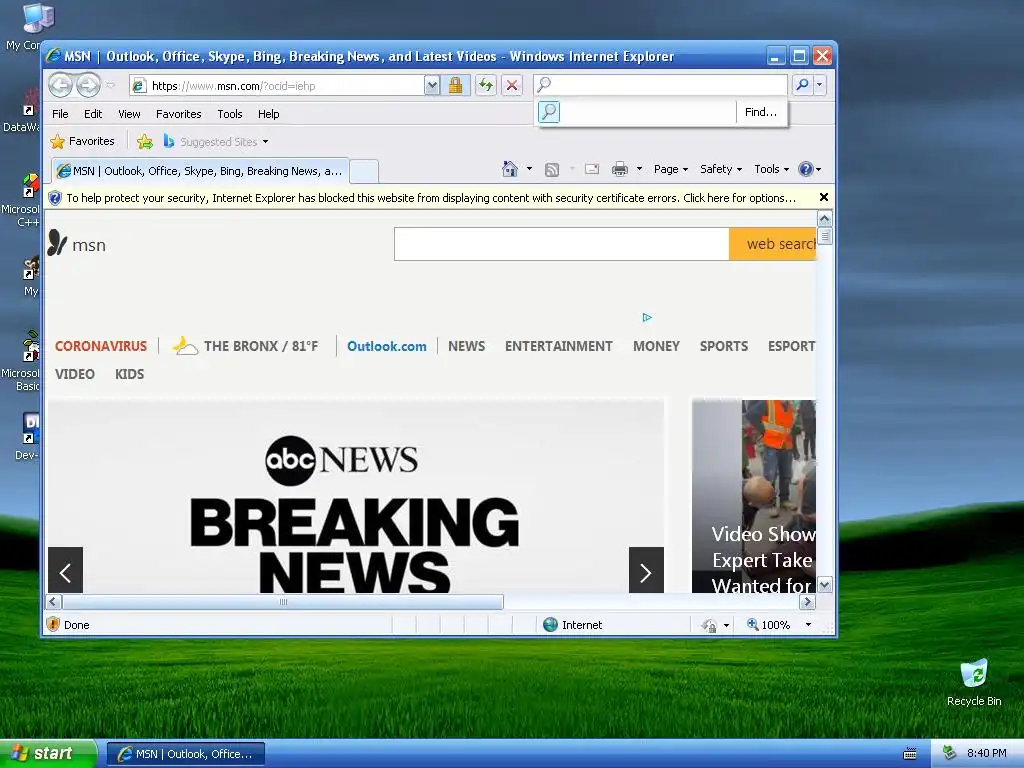Expand the address bar history dropdown
The height and width of the screenshot is (768, 1024).
(x=432, y=86)
